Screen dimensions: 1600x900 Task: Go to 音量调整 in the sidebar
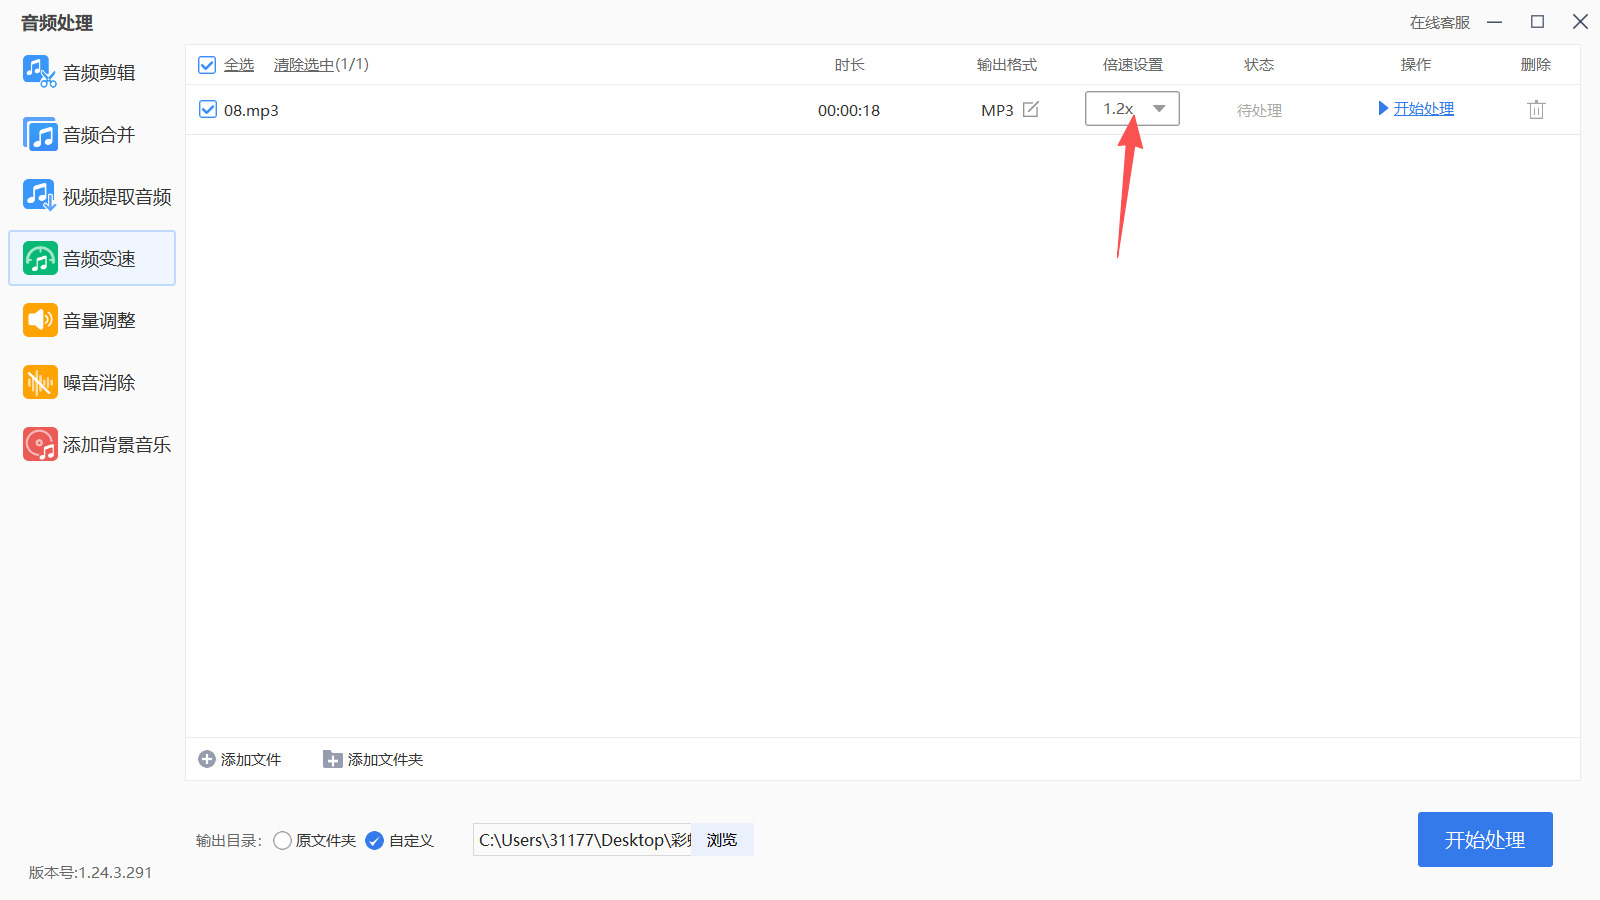pyautogui.click(x=92, y=320)
